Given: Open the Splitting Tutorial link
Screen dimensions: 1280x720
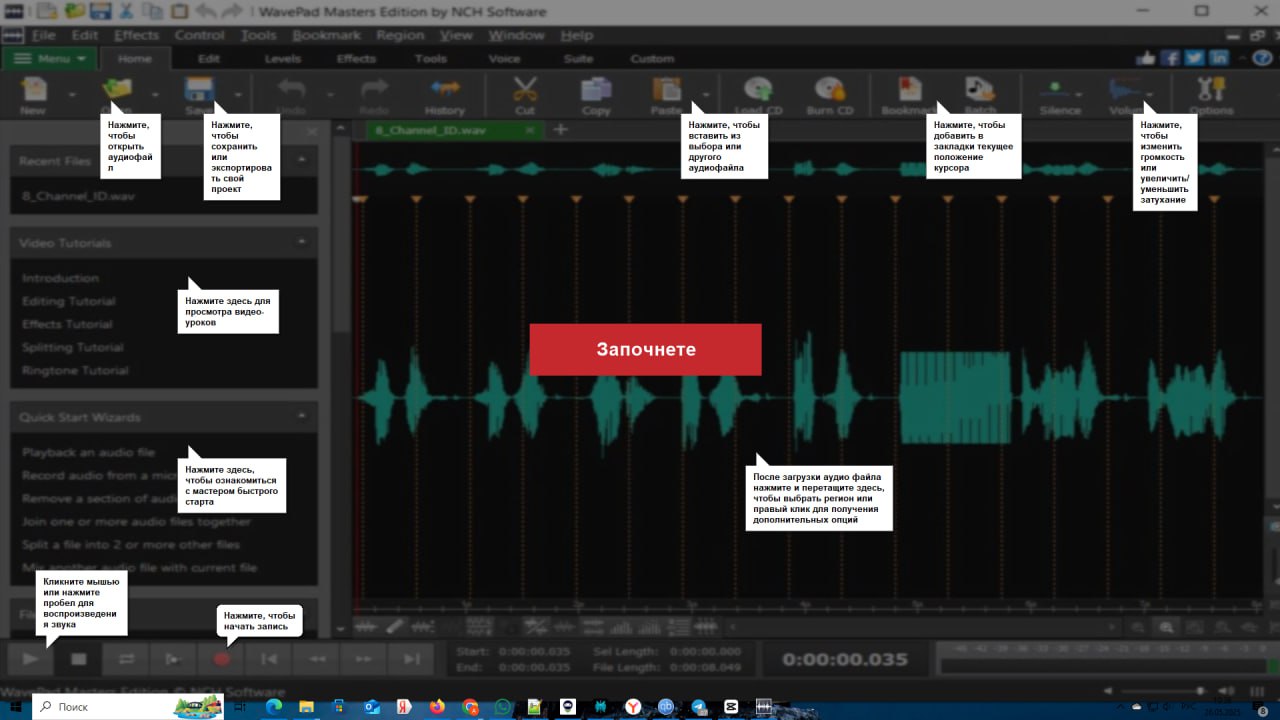Looking at the screenshot, I should point(72,347).
